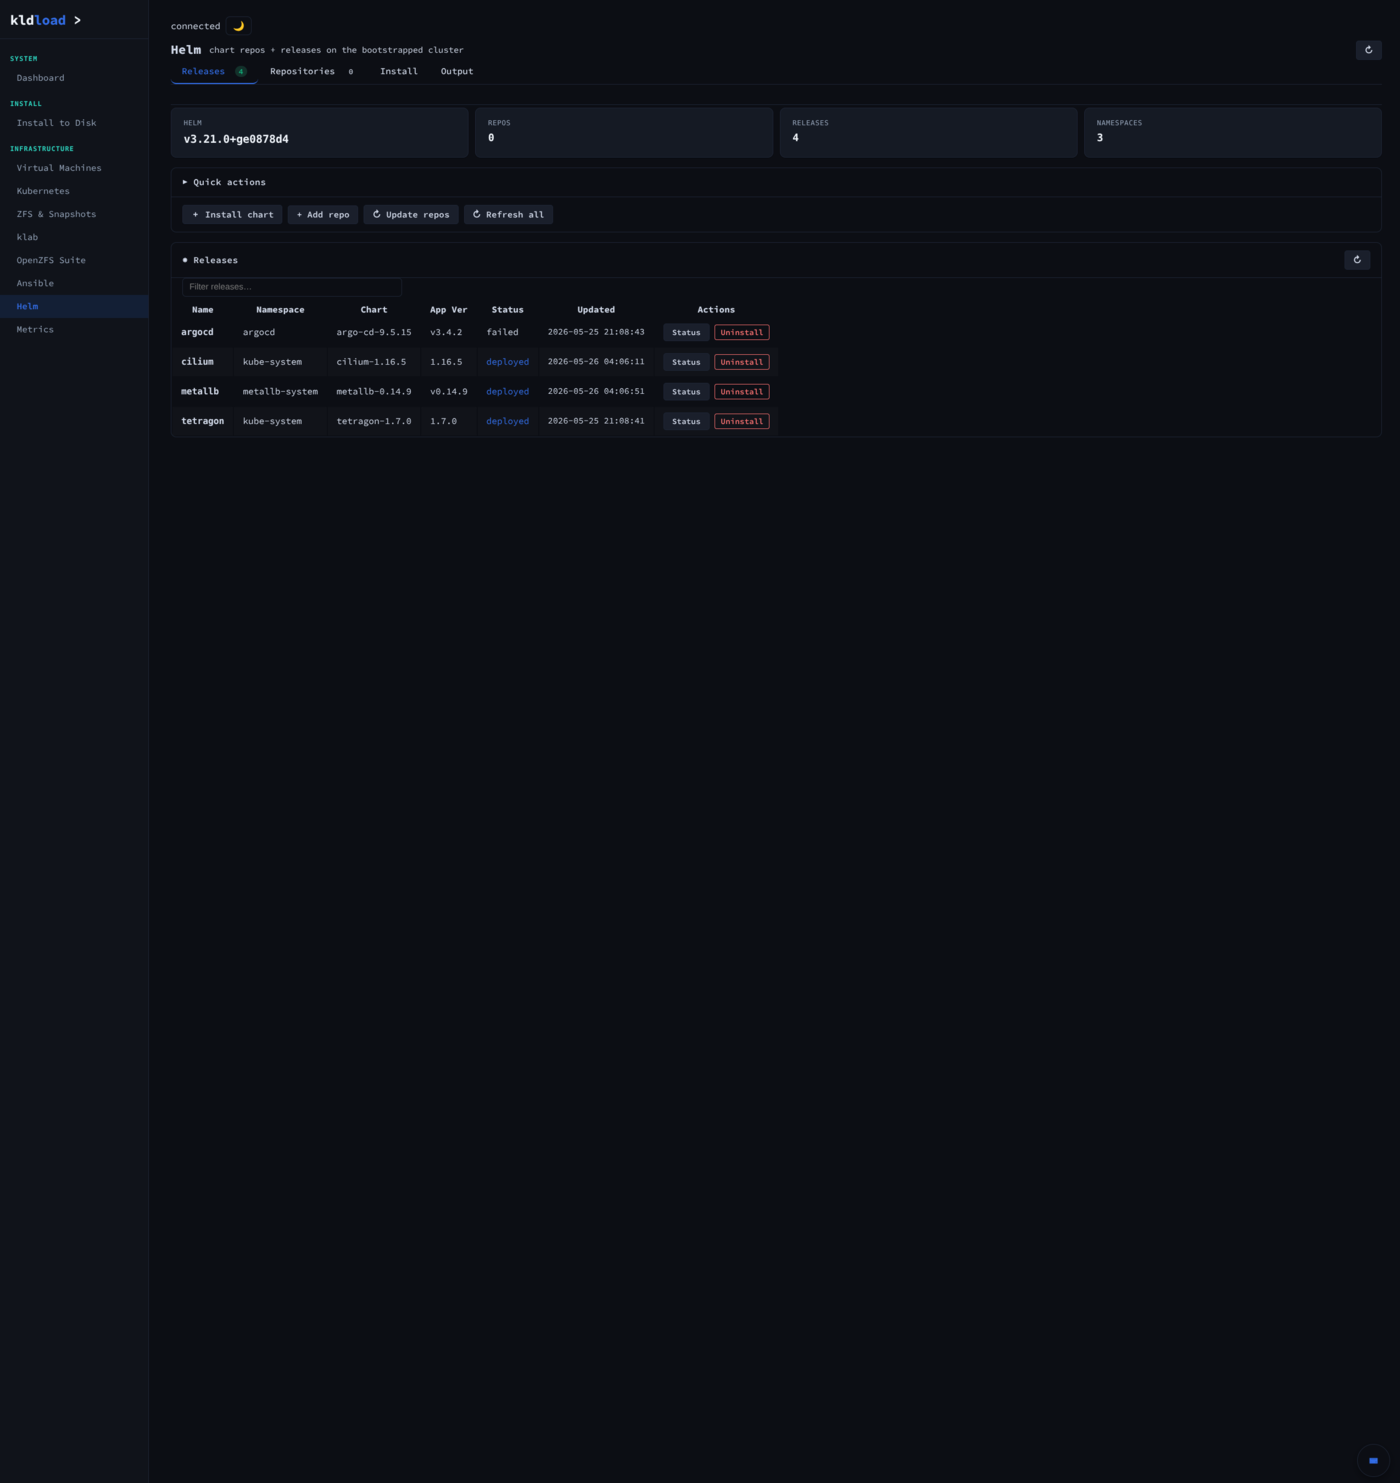Switch to the Output tab
Viewport: 1400px width, 1483px height.
tap(457, 72)
